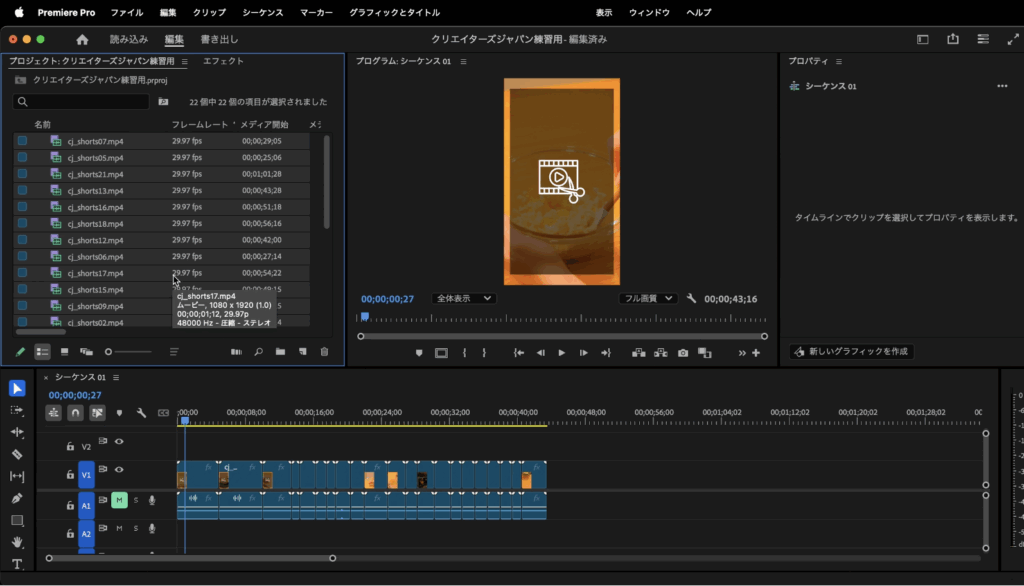Toggle timeline snapping magnet button
Viewport: 1024px width, 586px height.
(75, 412)
